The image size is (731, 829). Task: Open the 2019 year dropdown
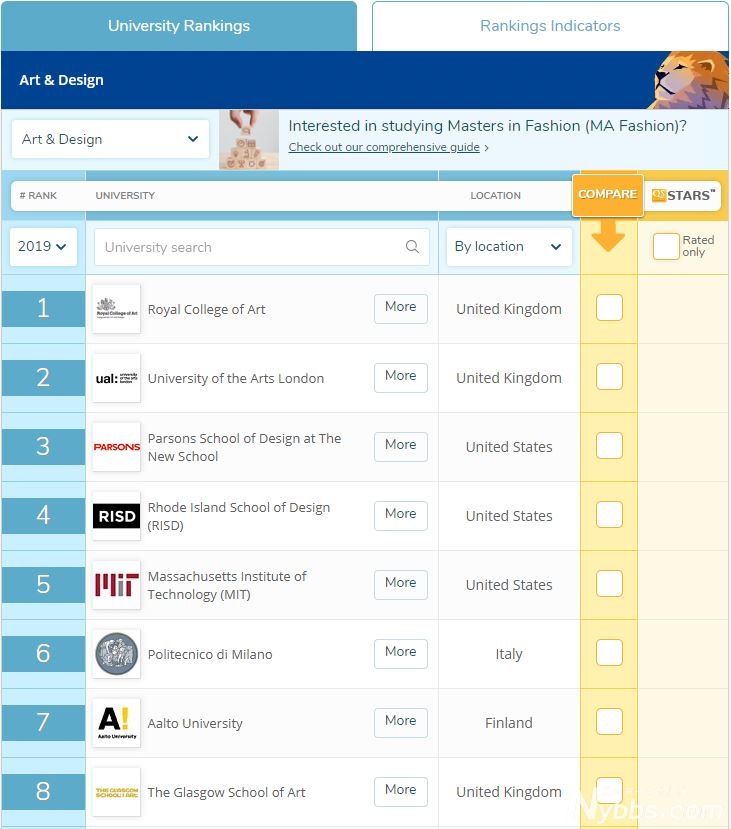43,246
